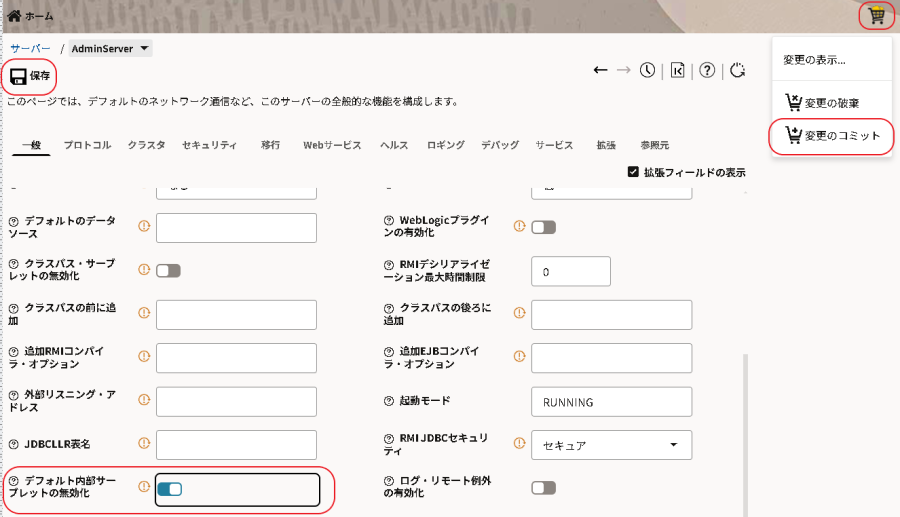The height and width of the screenshot is (517, 900).
Task: Select 変更の破棄 menu item
Action: click(x=831, y=103)
